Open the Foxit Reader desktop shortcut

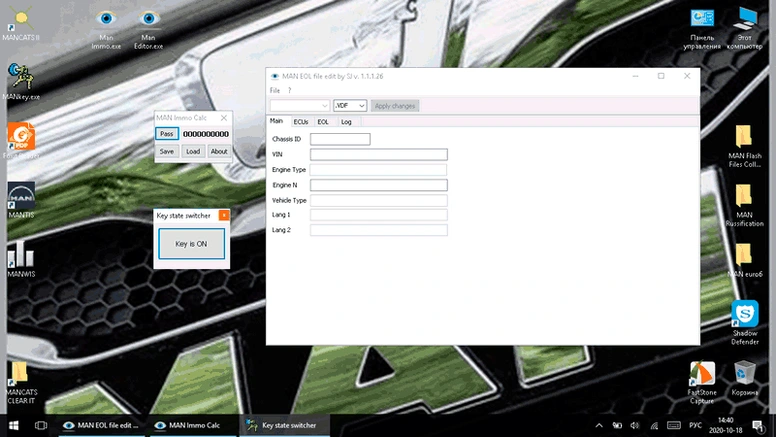click(21, 141)
